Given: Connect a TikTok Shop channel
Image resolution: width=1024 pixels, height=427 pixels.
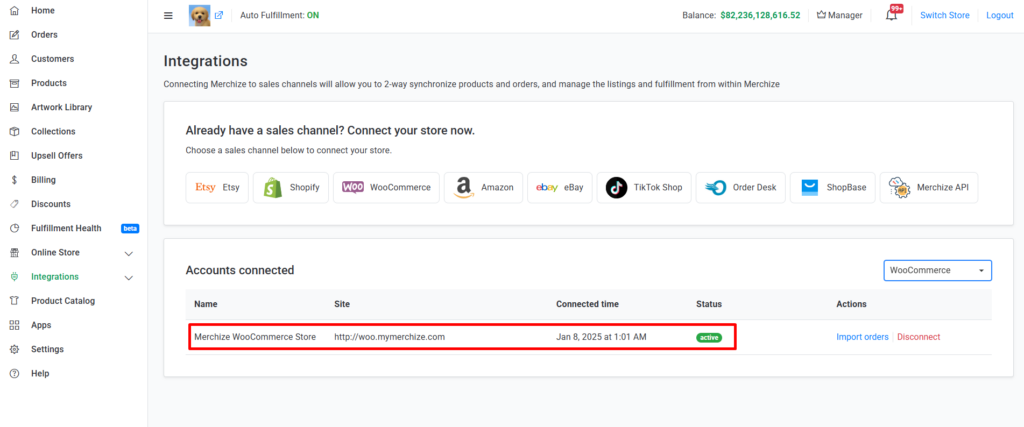Looking at the screenshot, I should click(644, 187).
